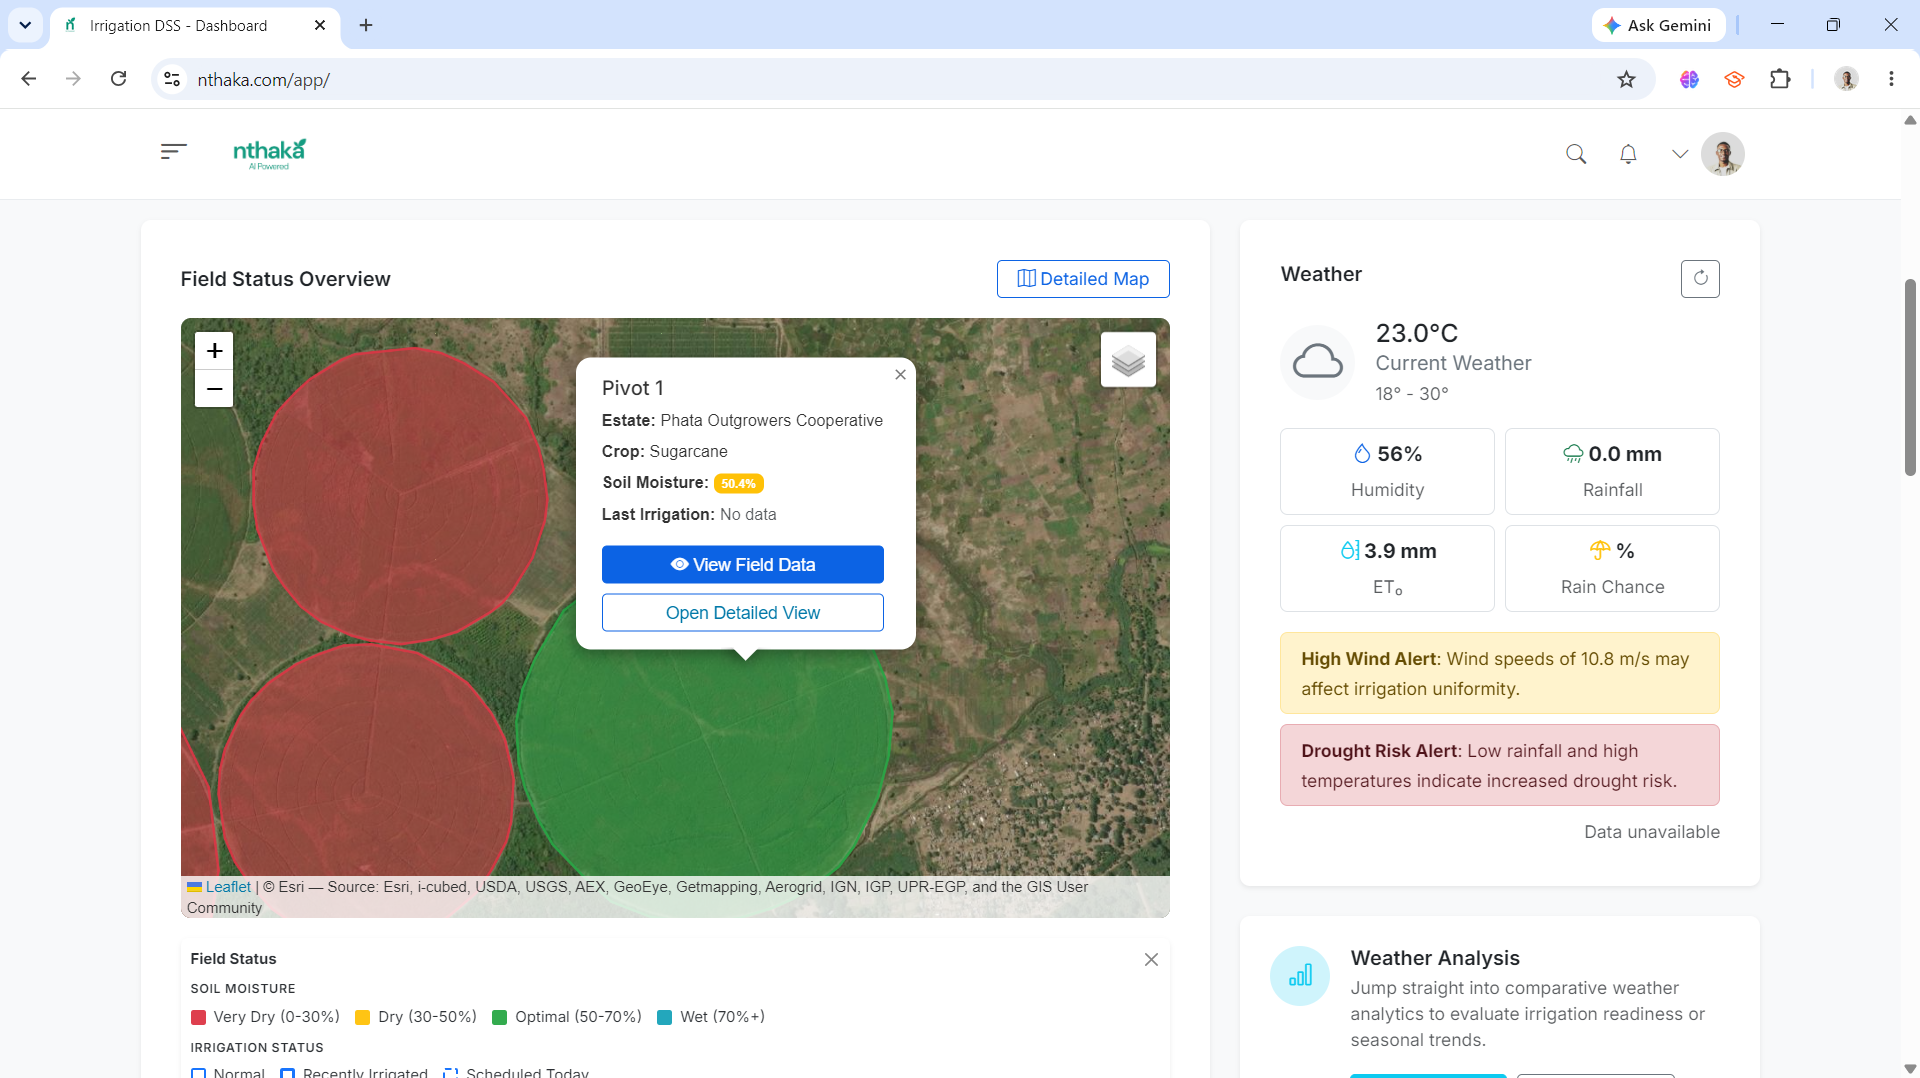Click View Field Data button
The image size is (1920, 1078).
[x=743, y=565]
